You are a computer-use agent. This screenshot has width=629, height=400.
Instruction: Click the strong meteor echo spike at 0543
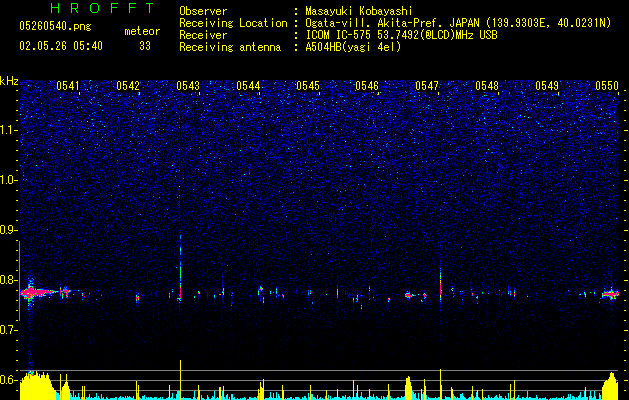(181, 268)
